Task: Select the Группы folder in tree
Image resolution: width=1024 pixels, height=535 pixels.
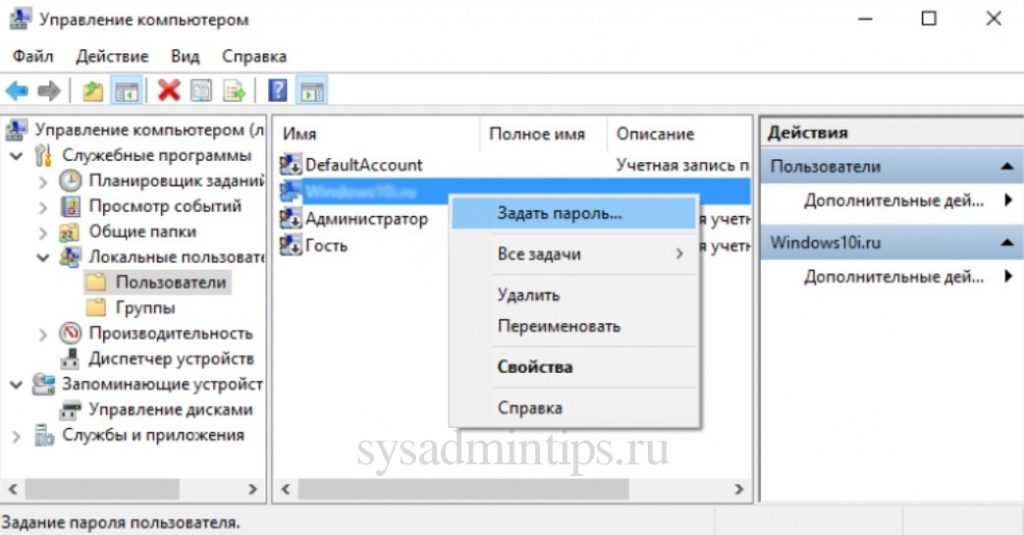Action: point(145,307)
